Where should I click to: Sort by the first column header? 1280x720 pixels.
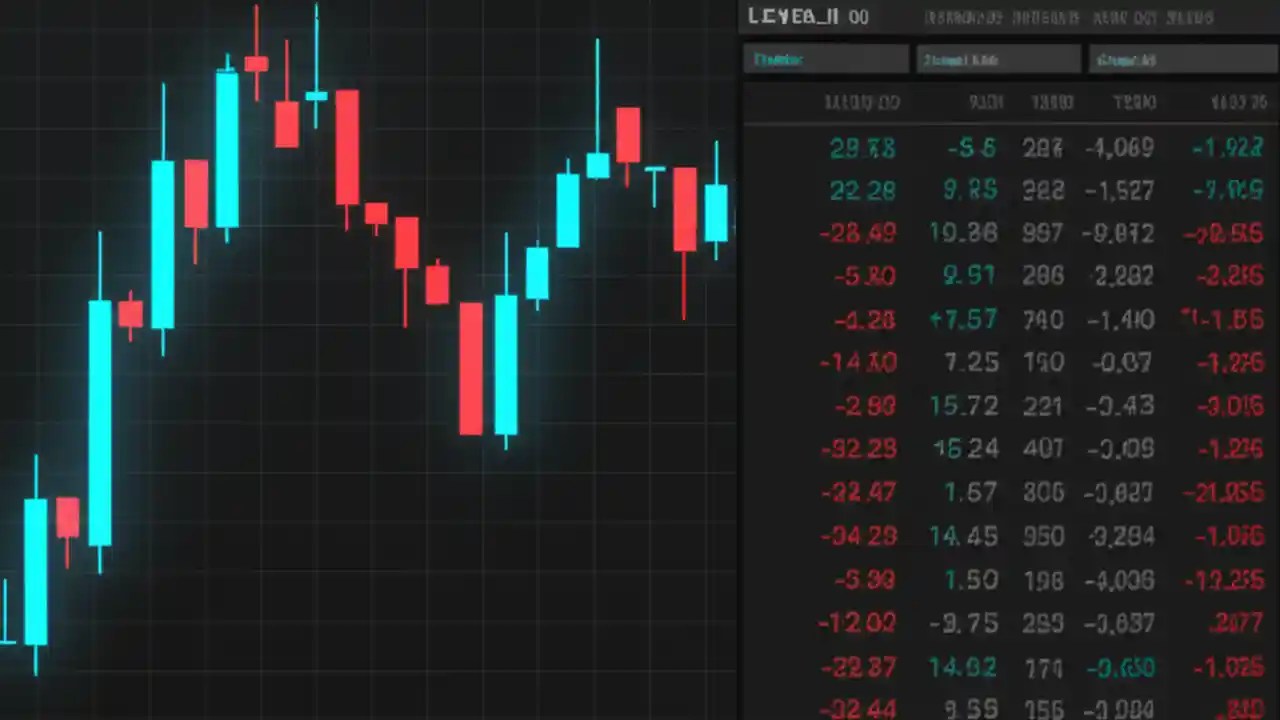862,102
